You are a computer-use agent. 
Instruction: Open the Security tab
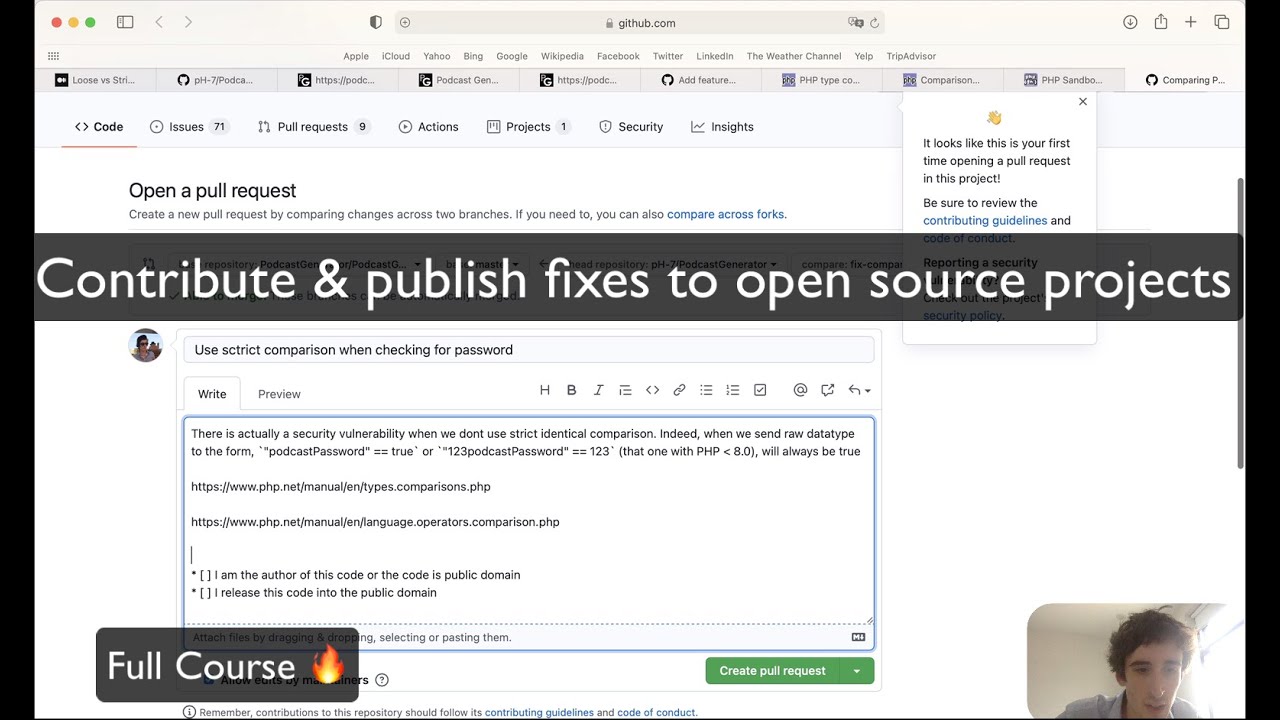[x=631, y=127]
